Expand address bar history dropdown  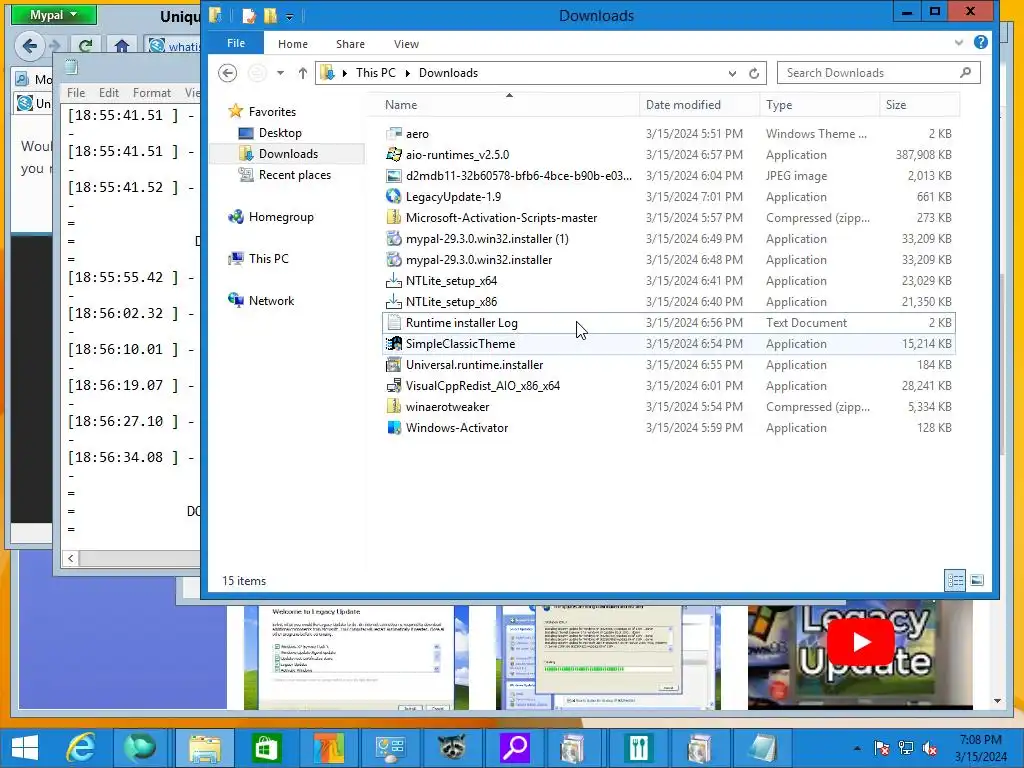point(732,73)
